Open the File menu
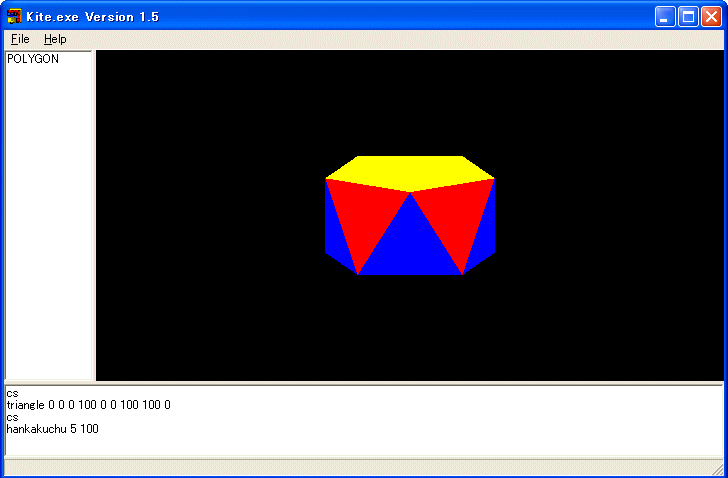The image size is (728, 478). (20, 39)
